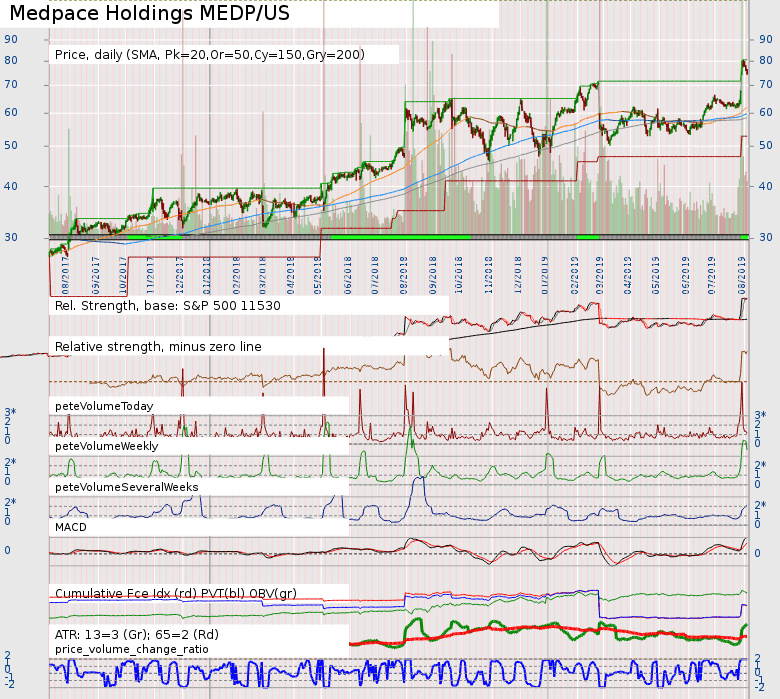Select the "price_volume_change_ratio" label
This screenshot has height=699, width=780.
131,650
